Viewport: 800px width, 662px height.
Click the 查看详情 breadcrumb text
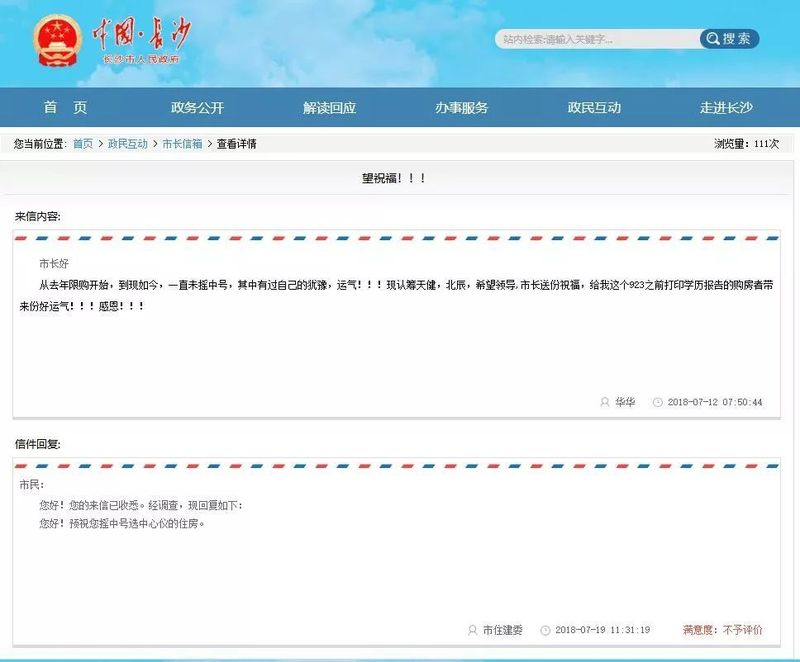237,144
